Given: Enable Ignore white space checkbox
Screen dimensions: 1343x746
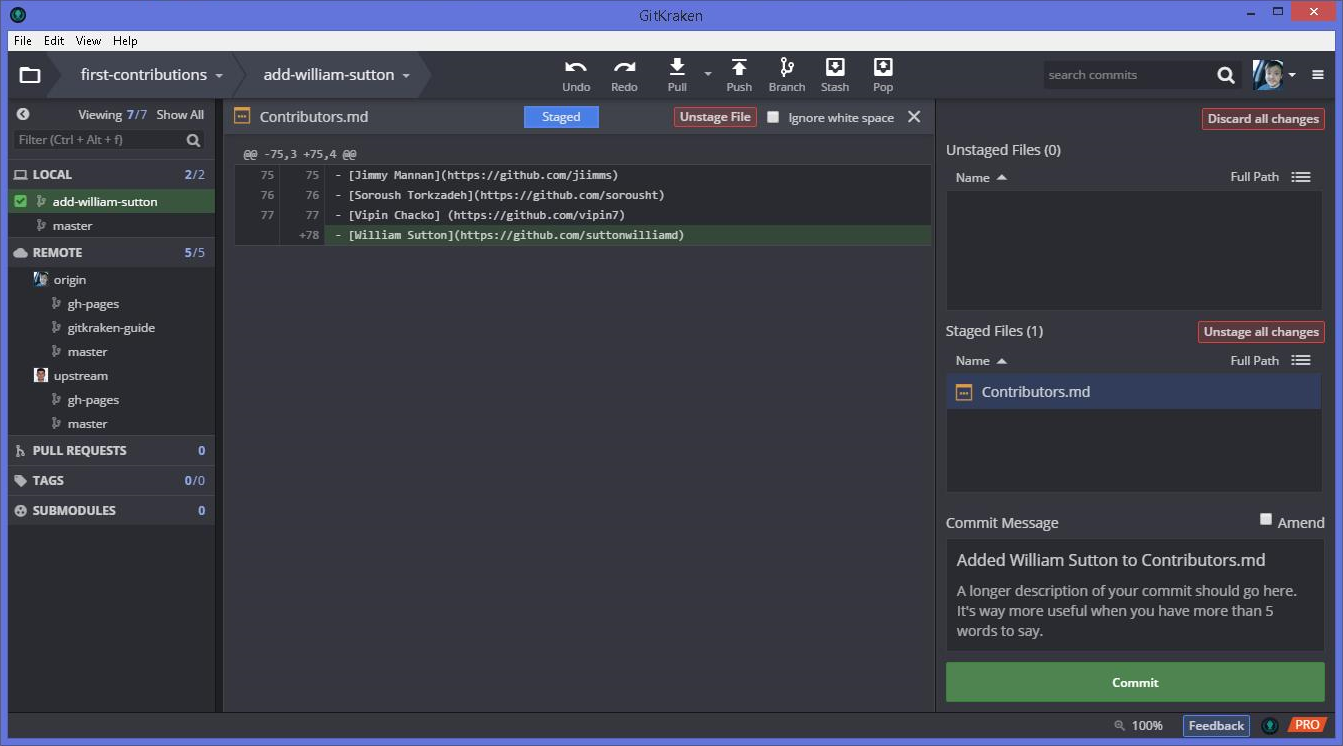Looking at the screenshot, I should 773,117.
